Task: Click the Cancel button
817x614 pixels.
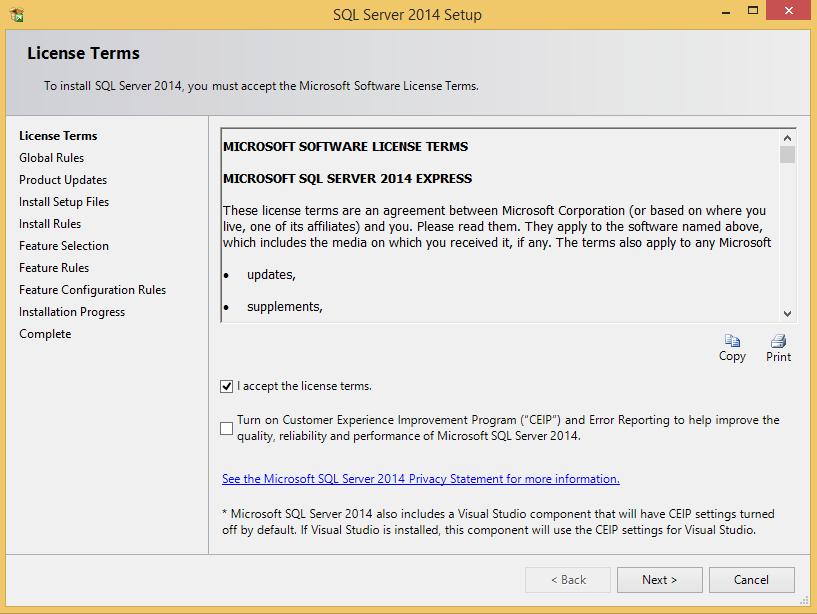Action: coord(751,580)
